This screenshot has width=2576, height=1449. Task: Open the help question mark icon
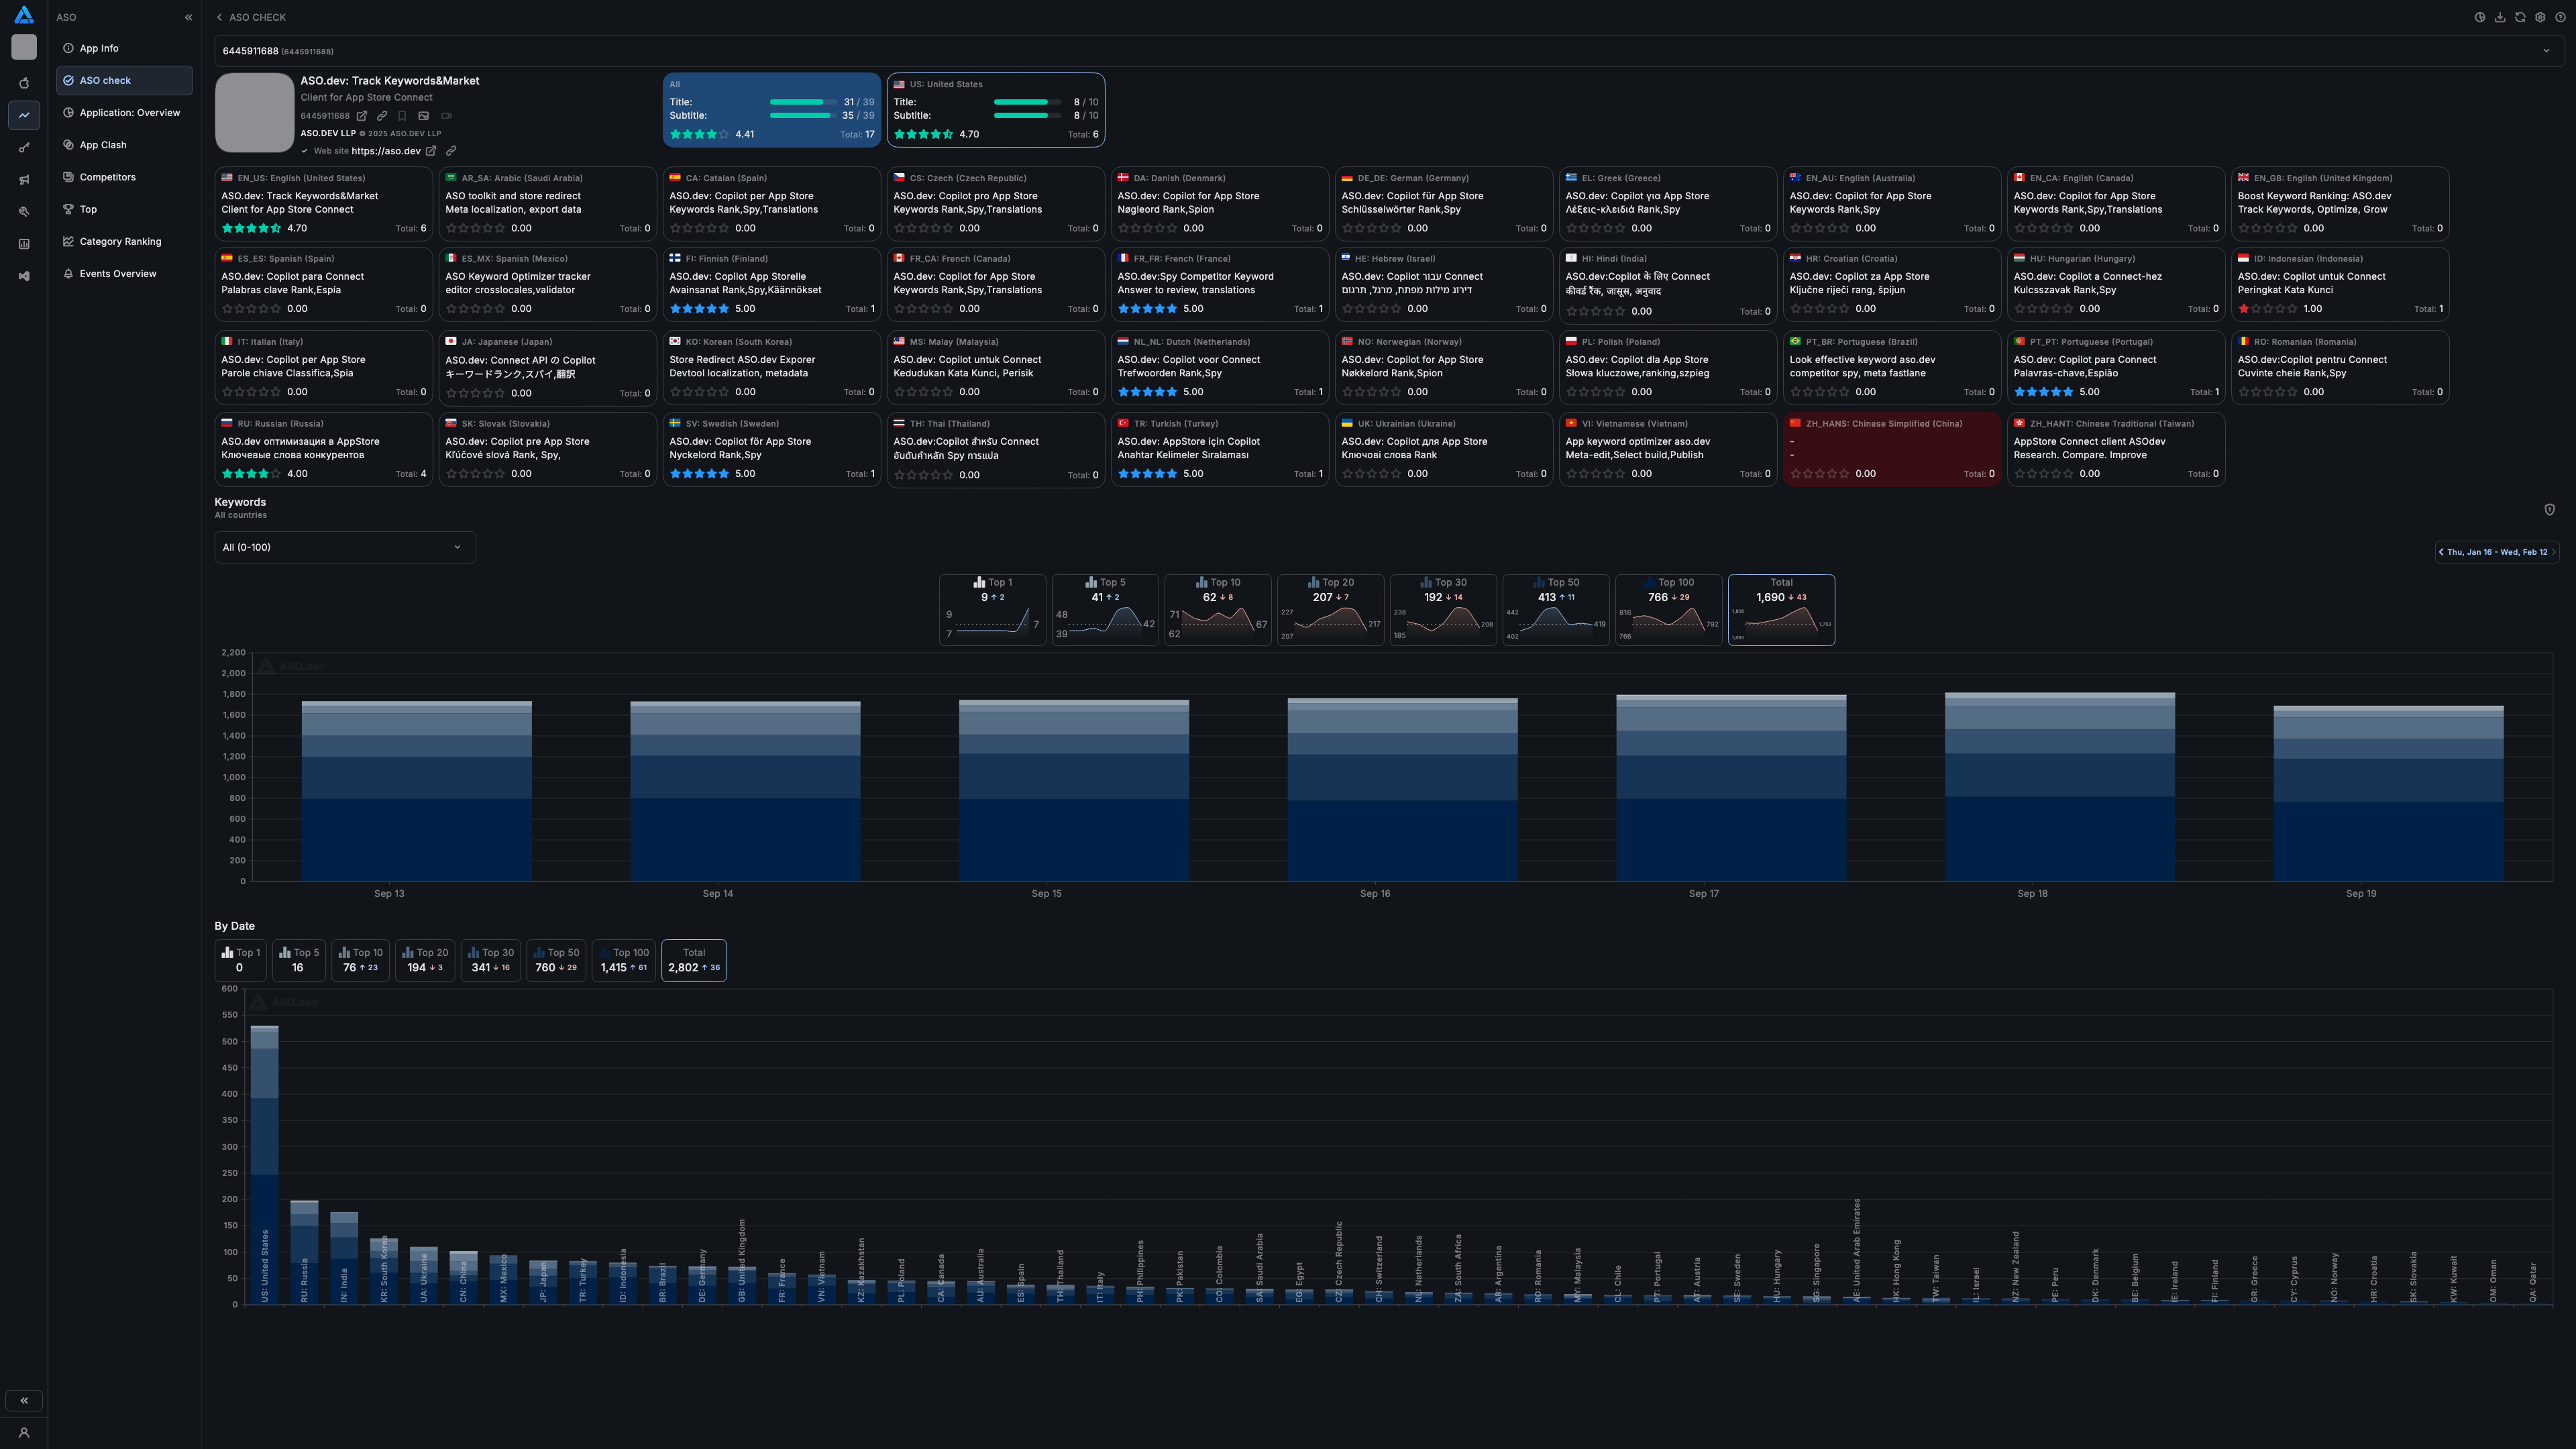coord(2560,17)
